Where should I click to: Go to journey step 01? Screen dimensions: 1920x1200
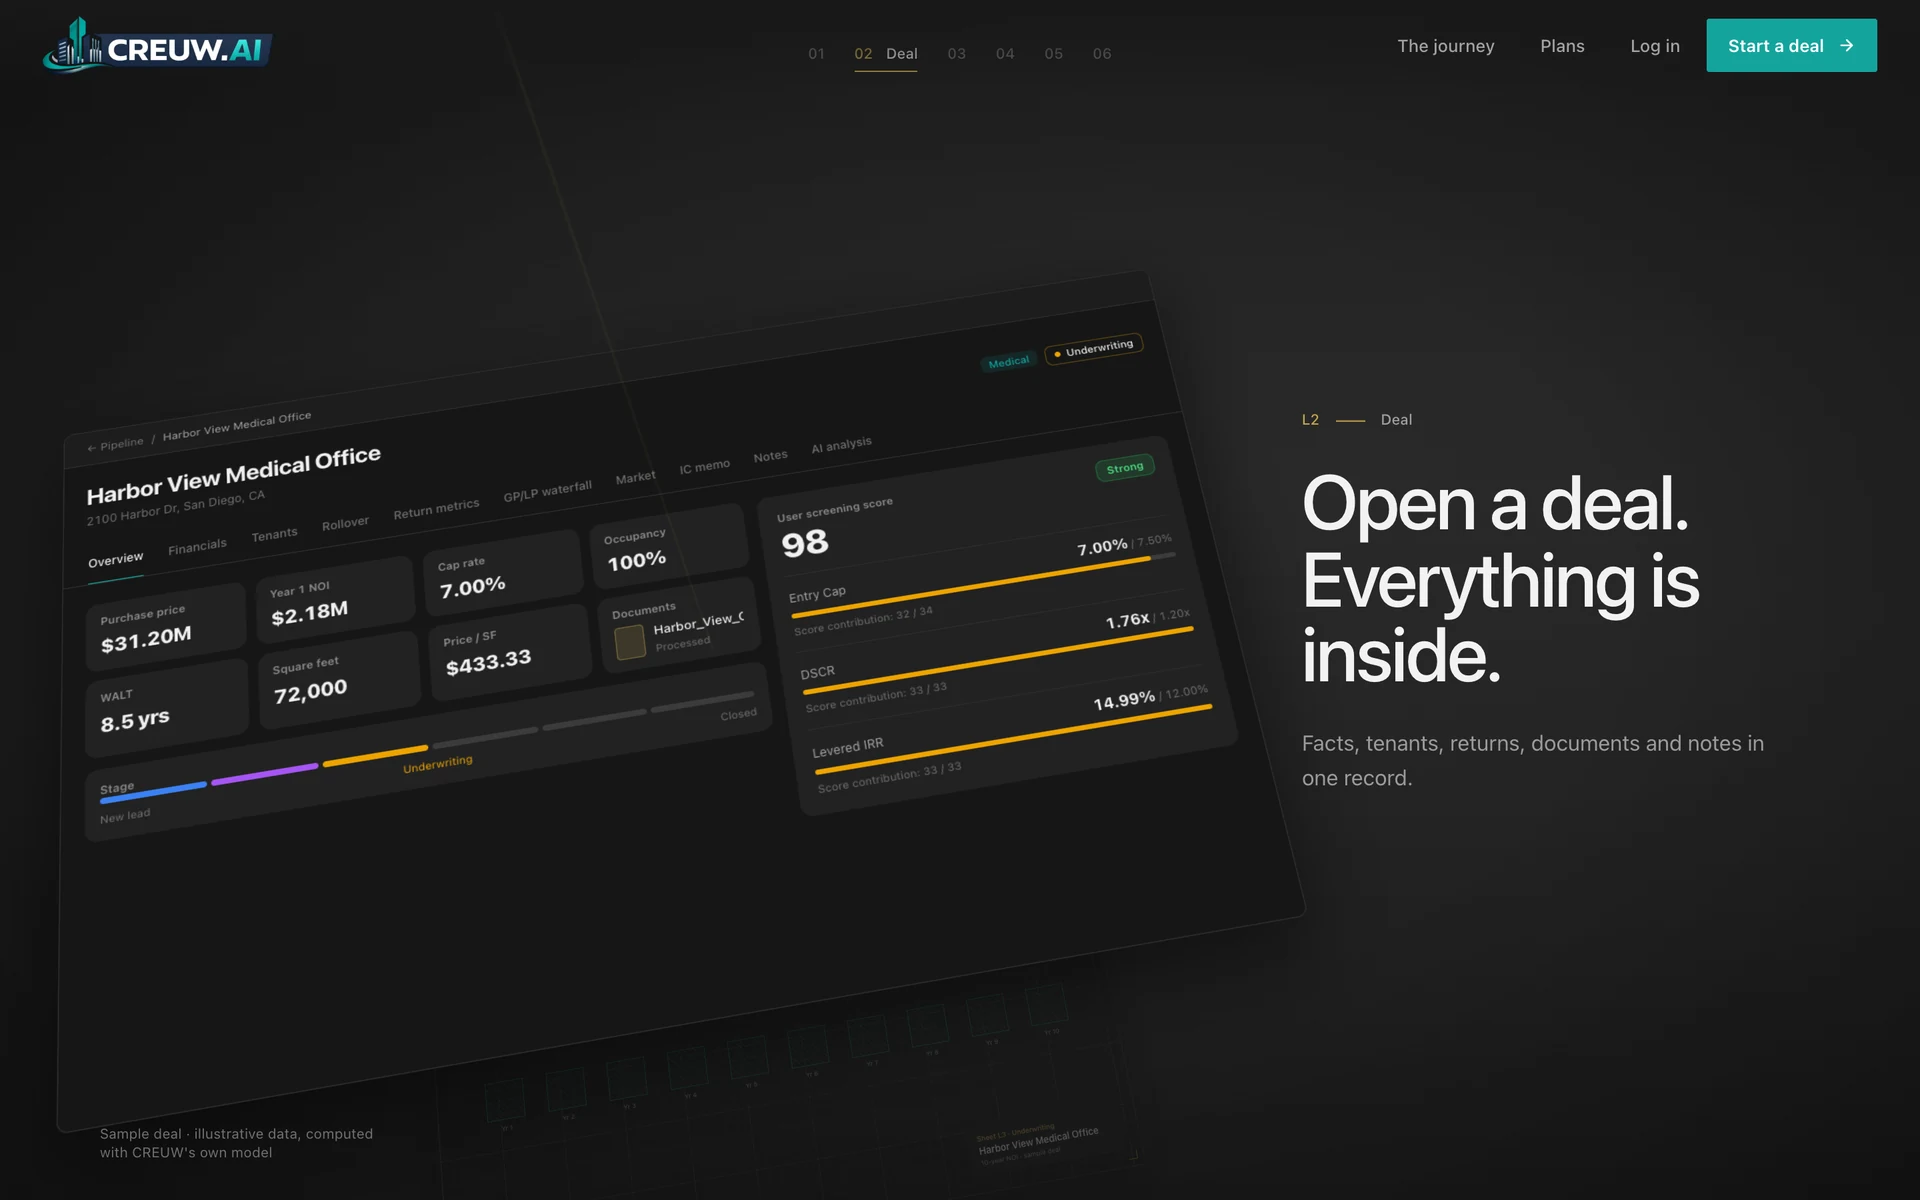816,54
